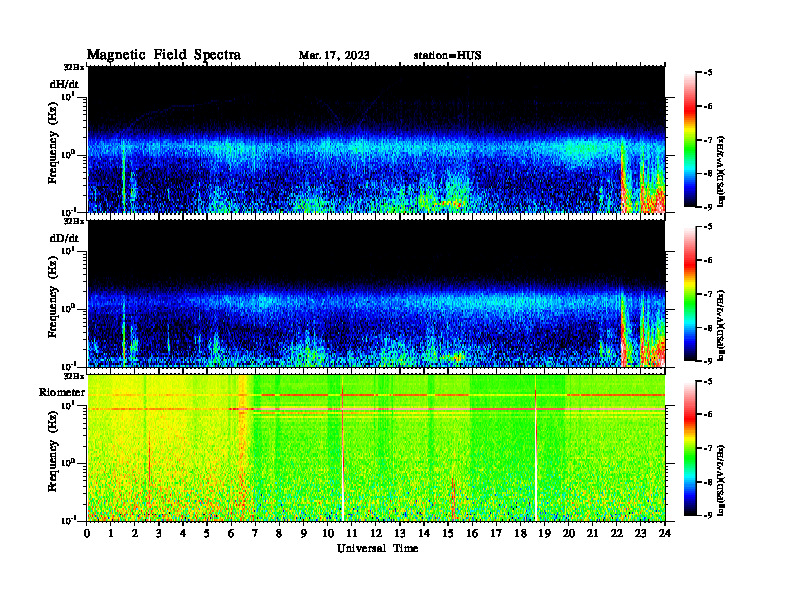Select the "dH/dt" panel label
The height and width of the screenshot is (612, 792).
(x=64, y=84)
